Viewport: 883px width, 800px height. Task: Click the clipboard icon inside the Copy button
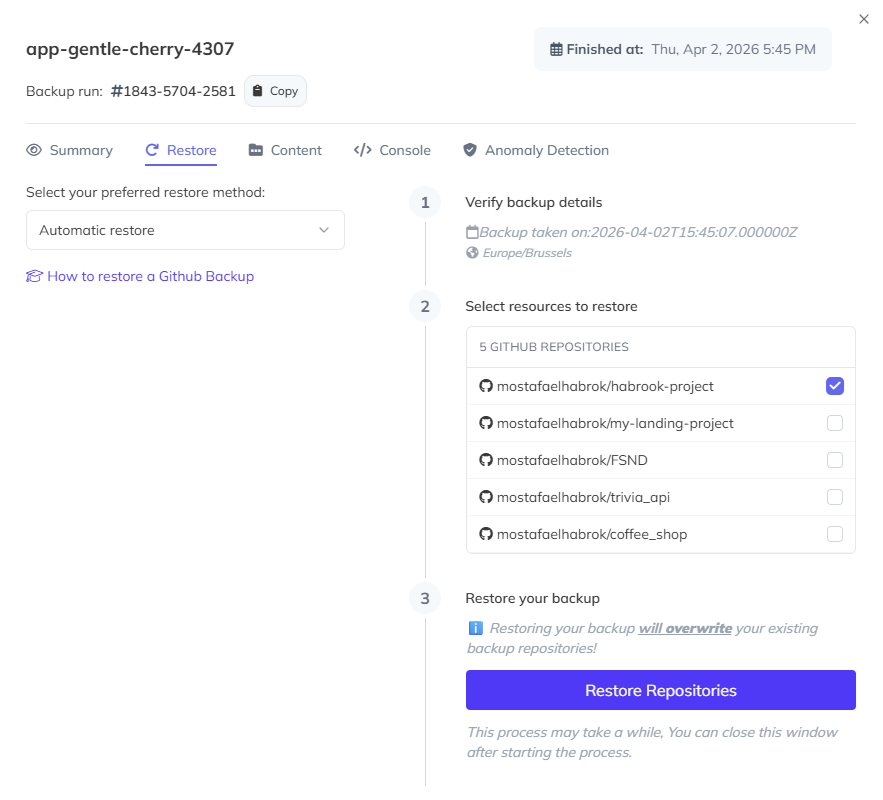click(x=259, y=90)
